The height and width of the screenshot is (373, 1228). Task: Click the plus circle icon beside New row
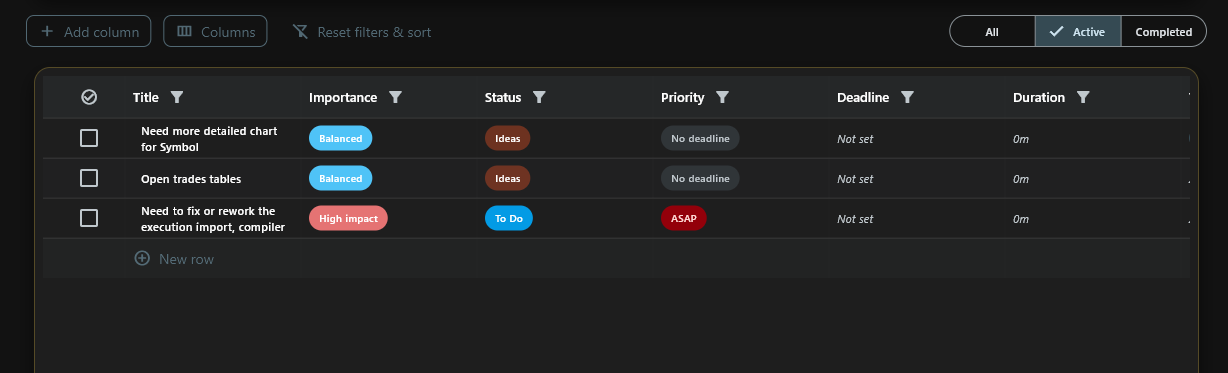(x=142, y=258)
